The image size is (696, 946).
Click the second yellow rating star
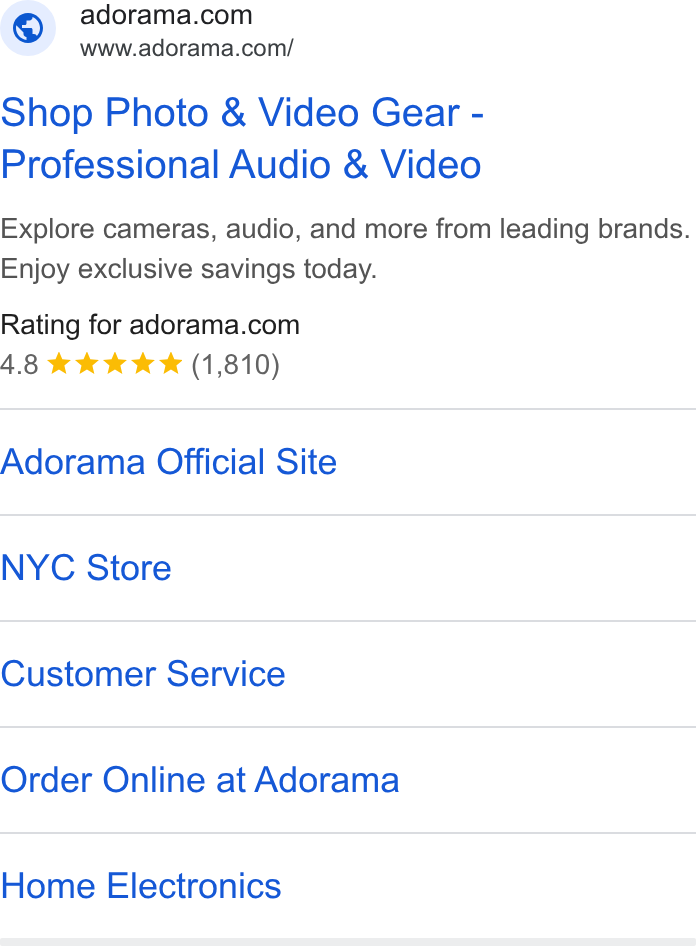pyautogui.click(x=86, y=364)
